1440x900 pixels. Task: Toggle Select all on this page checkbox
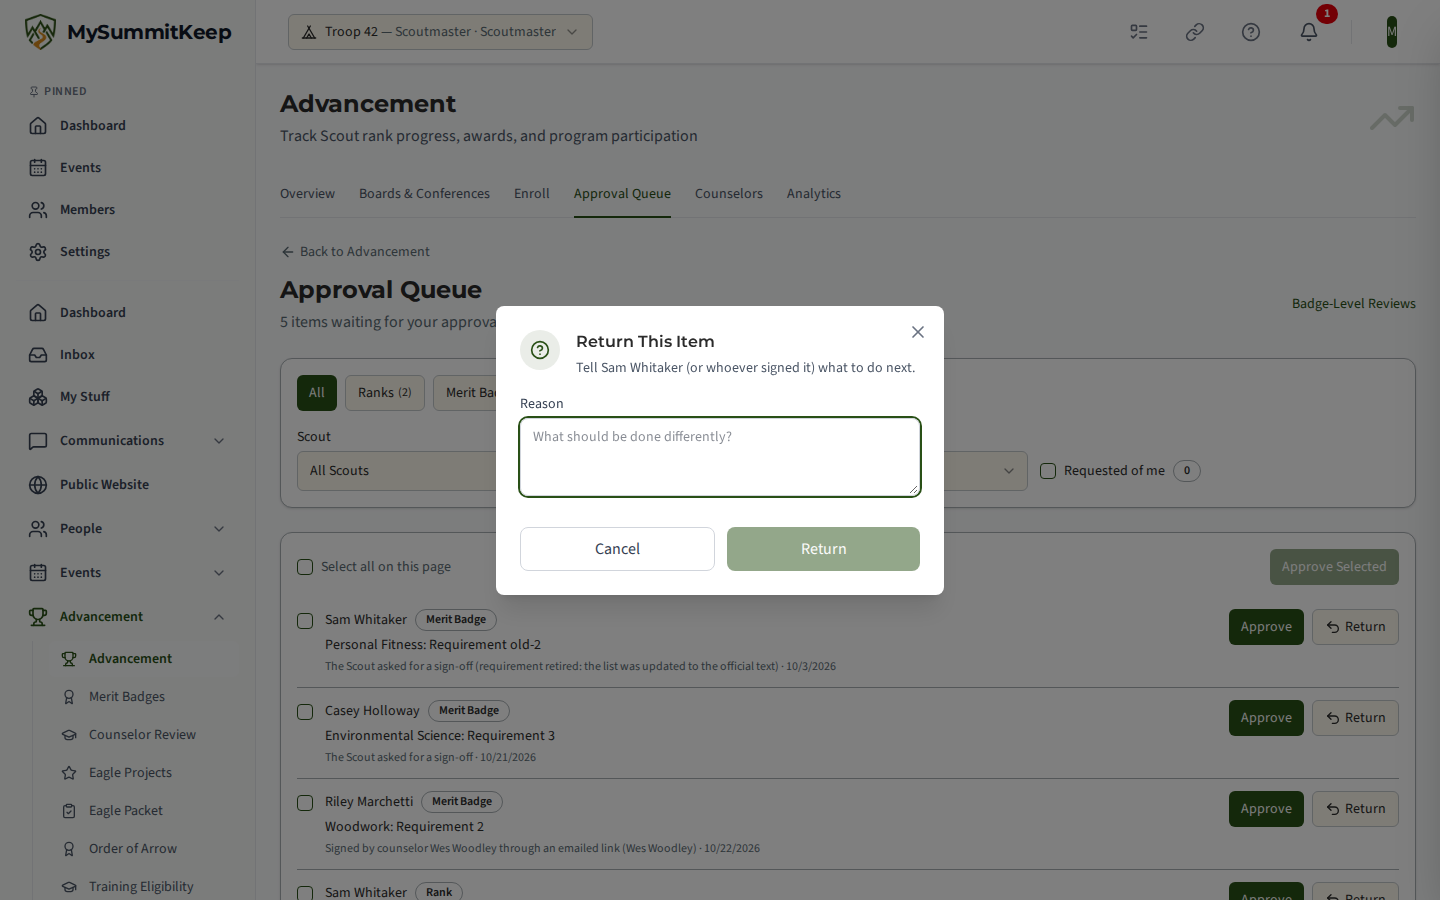pos(305,567)
